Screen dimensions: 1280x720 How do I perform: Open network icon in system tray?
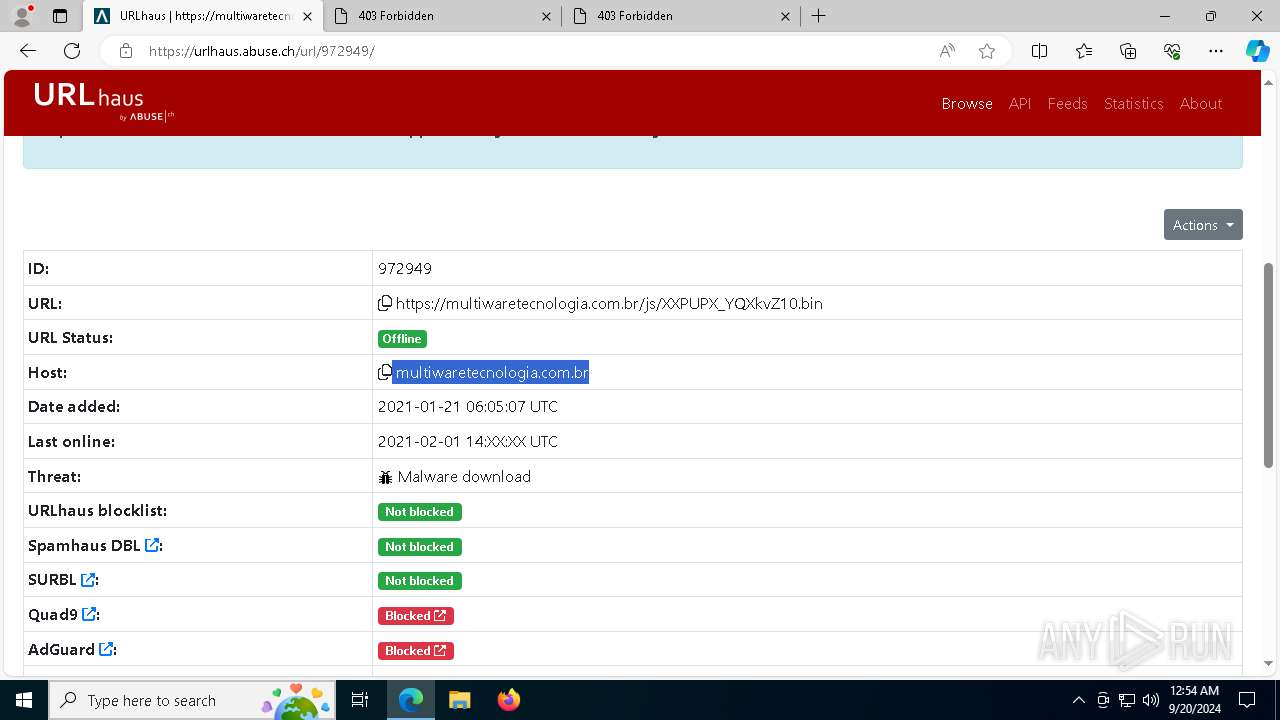pyautogui.click(x=1127, y=700)
